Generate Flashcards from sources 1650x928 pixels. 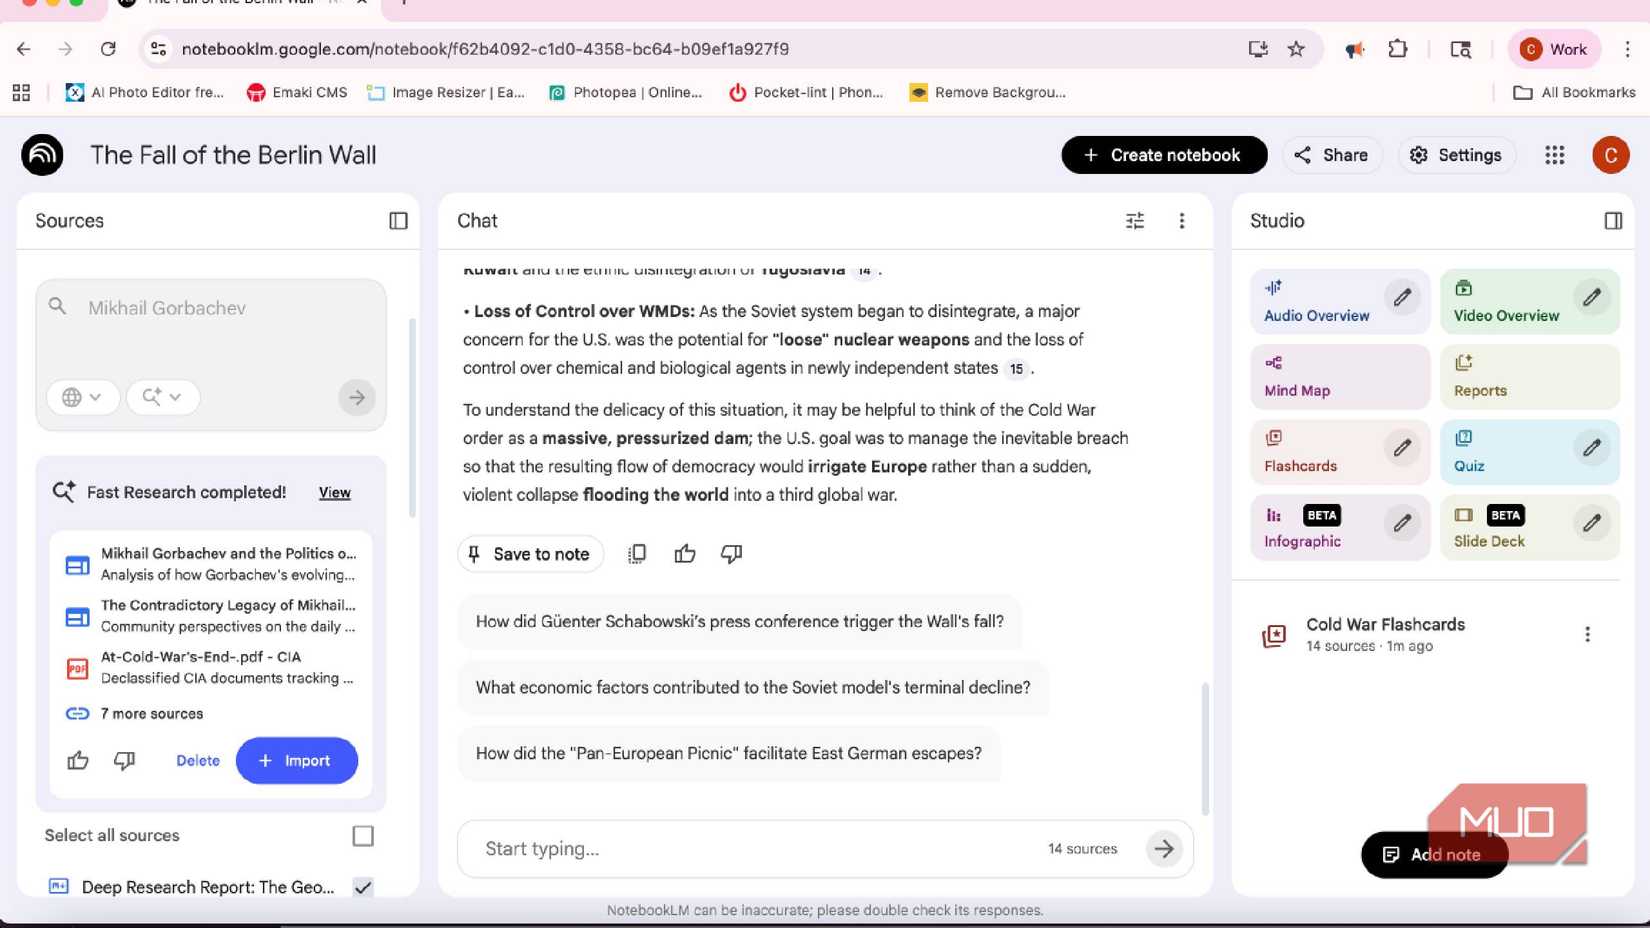coord(1300,451)
